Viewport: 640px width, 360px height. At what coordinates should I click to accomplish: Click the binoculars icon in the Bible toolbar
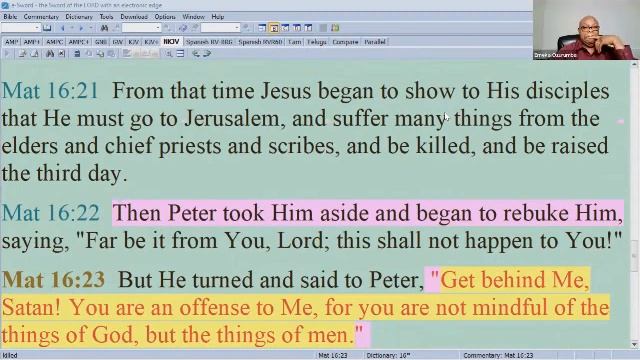(x=50, y=53)
